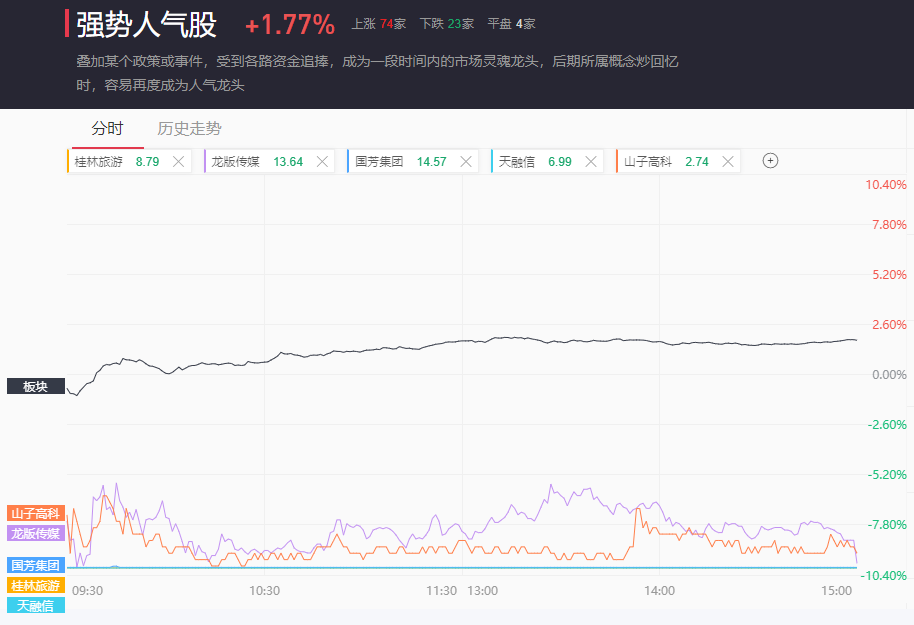Open 龙版传媒 stock name in chip
914x625 pixels.
pos(235,161)
